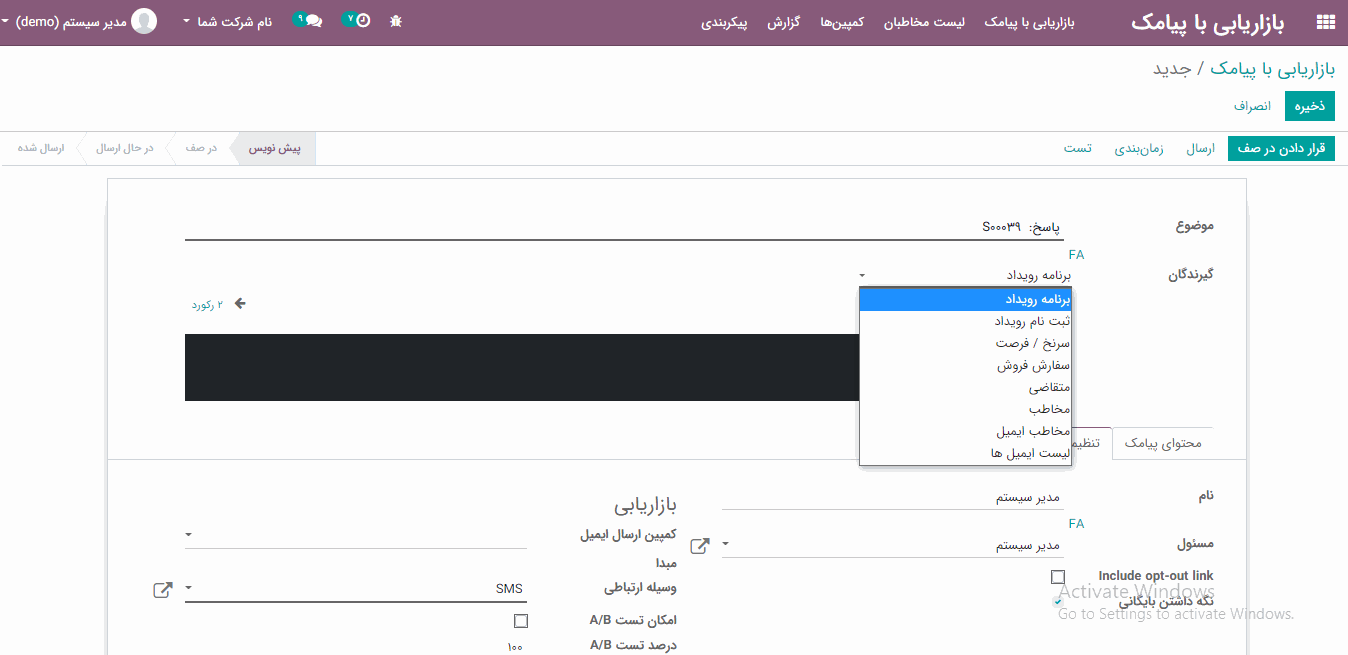Click the در صف status stage
This screenshot has height=655, width=1348.
coord(200,148)
